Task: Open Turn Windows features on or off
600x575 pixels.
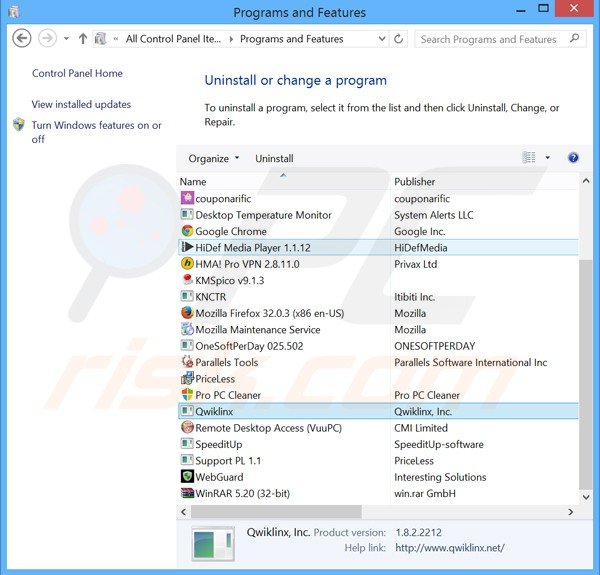Action: coord(96,132)
